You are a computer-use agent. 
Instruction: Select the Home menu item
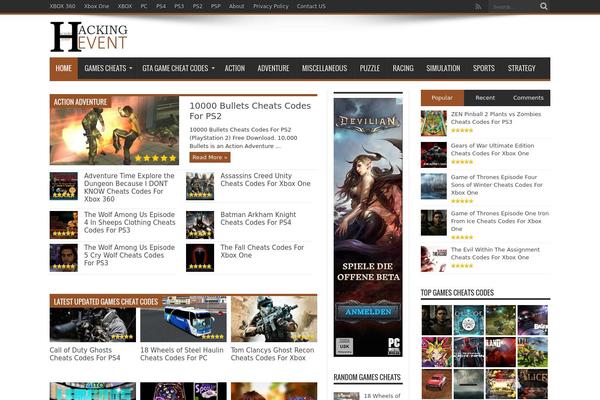tap(64, 69)
